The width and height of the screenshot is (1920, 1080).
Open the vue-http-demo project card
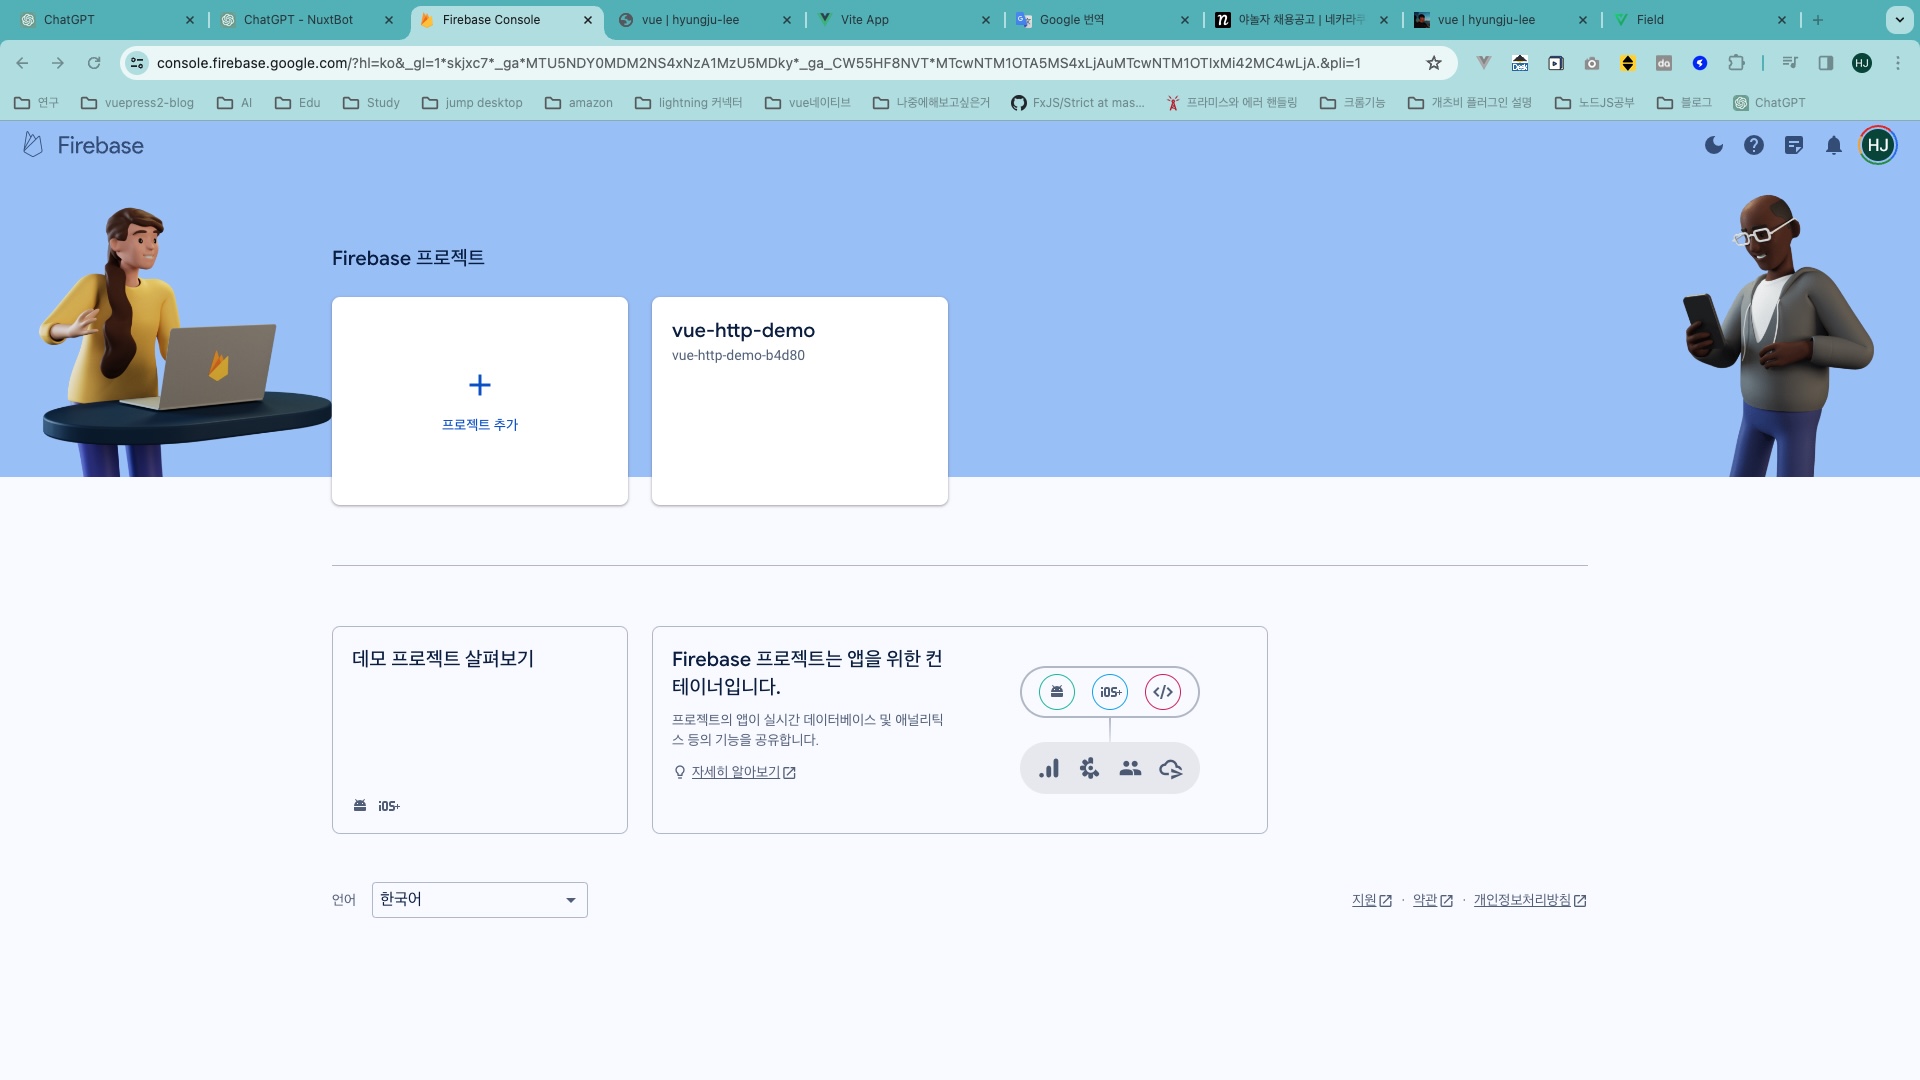point(800,401)
